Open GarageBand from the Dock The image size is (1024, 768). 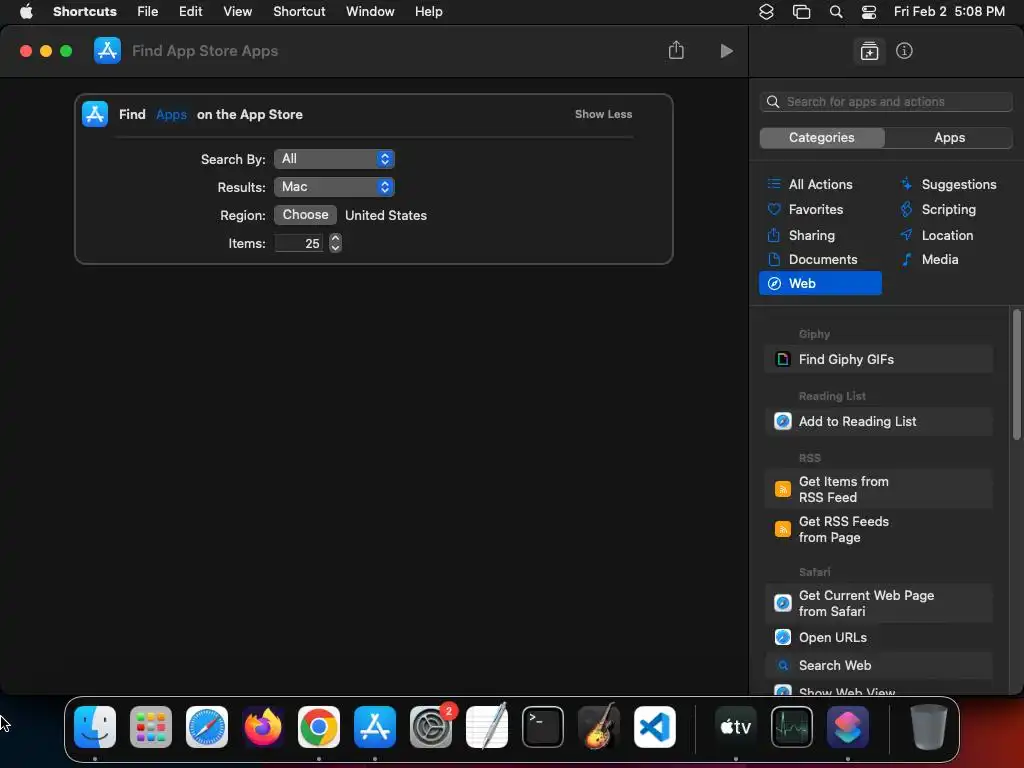tap(599, 727)
